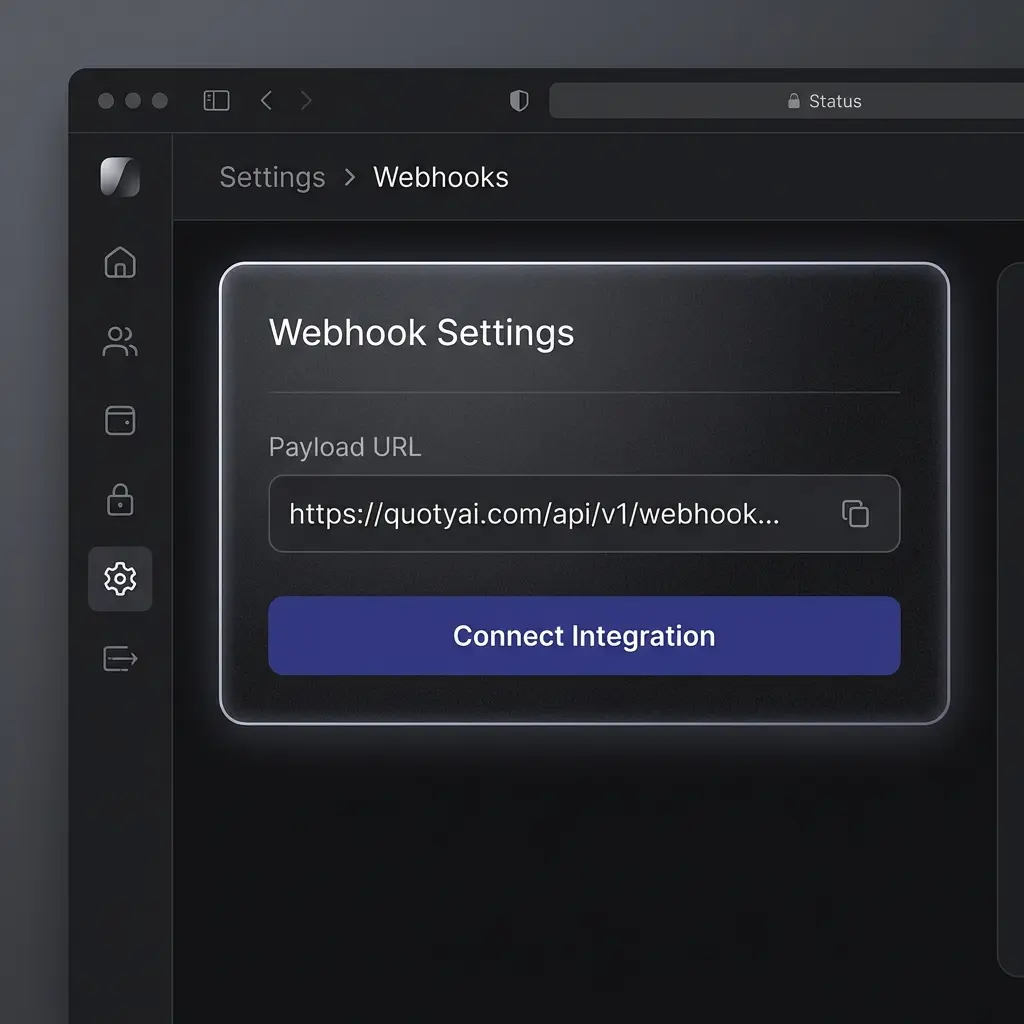Screen dimensions: 1024x1024
Task: Open the shield privacy report icon
Action: (x=518, y=101)
